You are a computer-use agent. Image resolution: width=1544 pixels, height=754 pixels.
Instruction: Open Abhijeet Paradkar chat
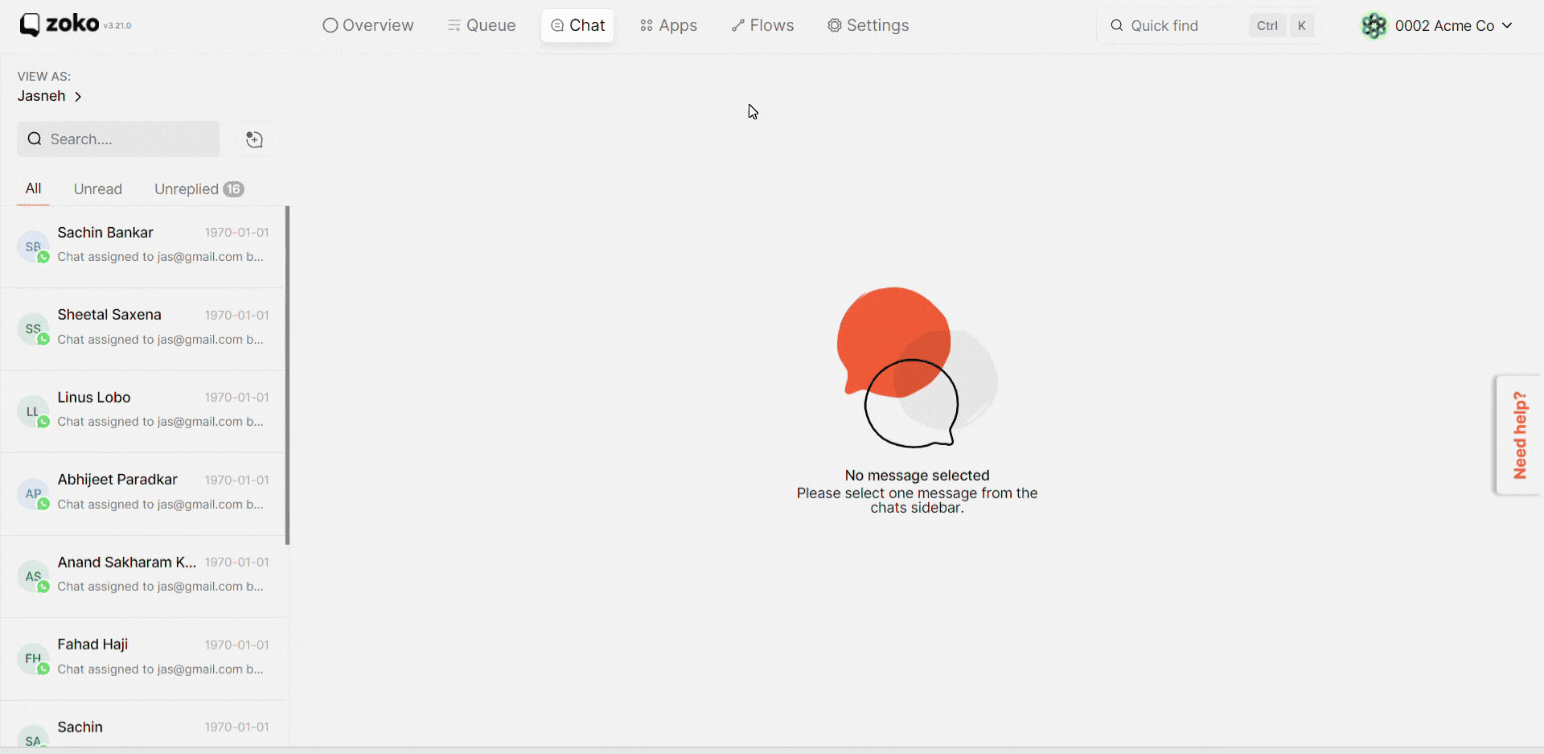click(x=143, y=494)
